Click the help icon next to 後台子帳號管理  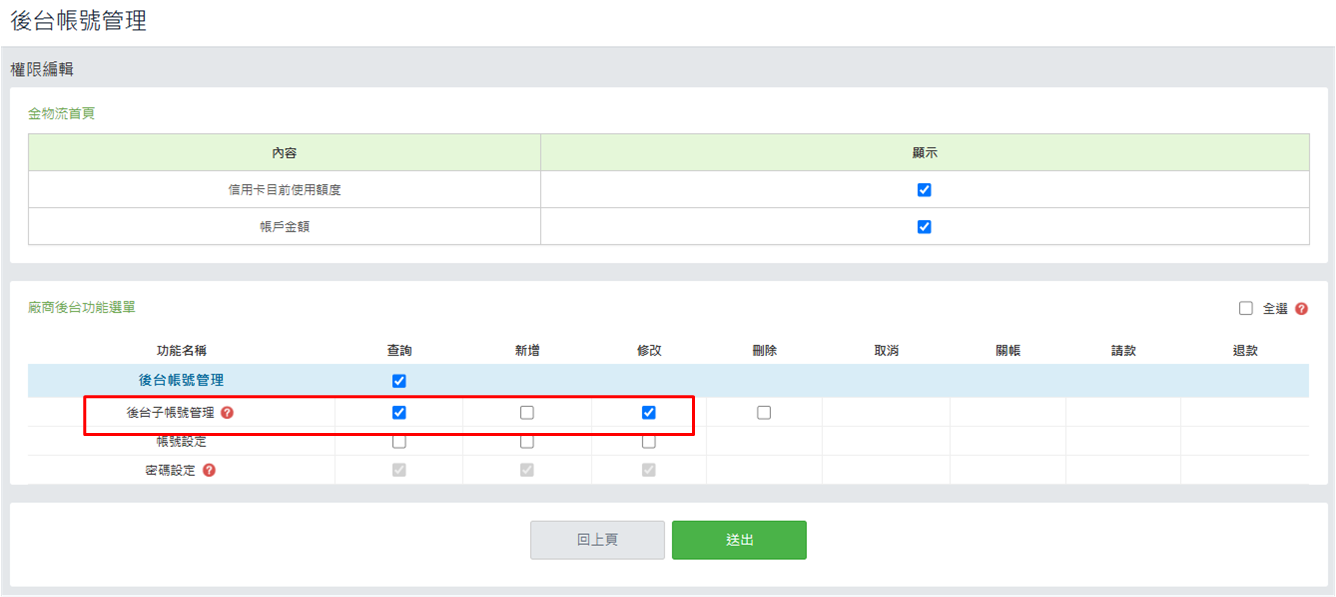click(227, 412)
